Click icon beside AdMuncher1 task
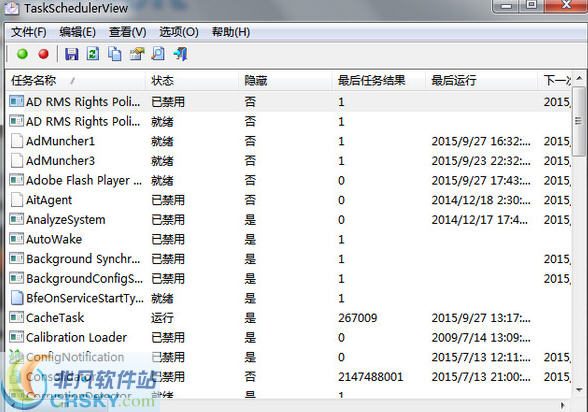Image resolution: width=588 pixels, height=412 pixels. 16,141
